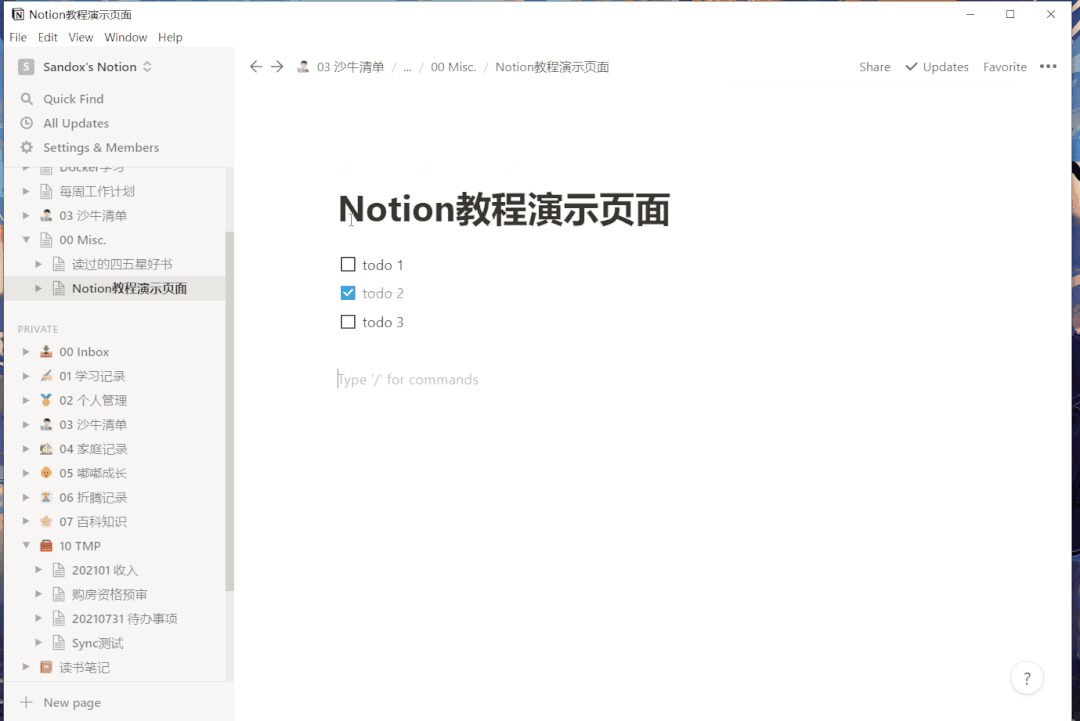
Task: Select Quick Find in sidebar
Action: tap(73, 99)
